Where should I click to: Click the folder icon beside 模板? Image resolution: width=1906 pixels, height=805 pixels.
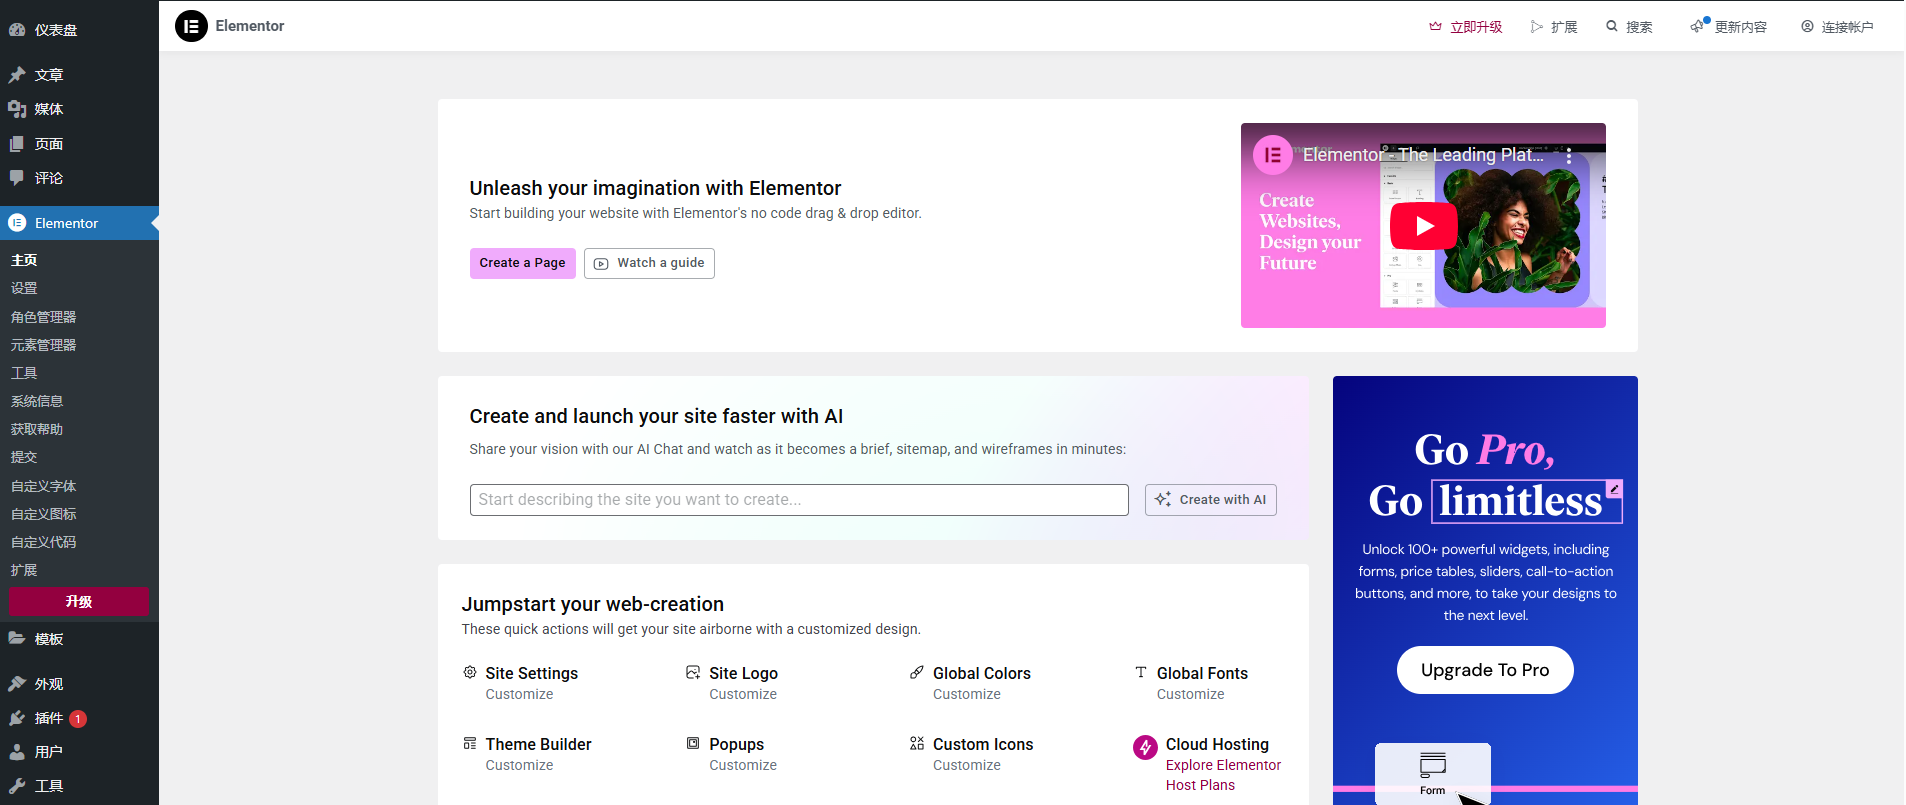17,639
